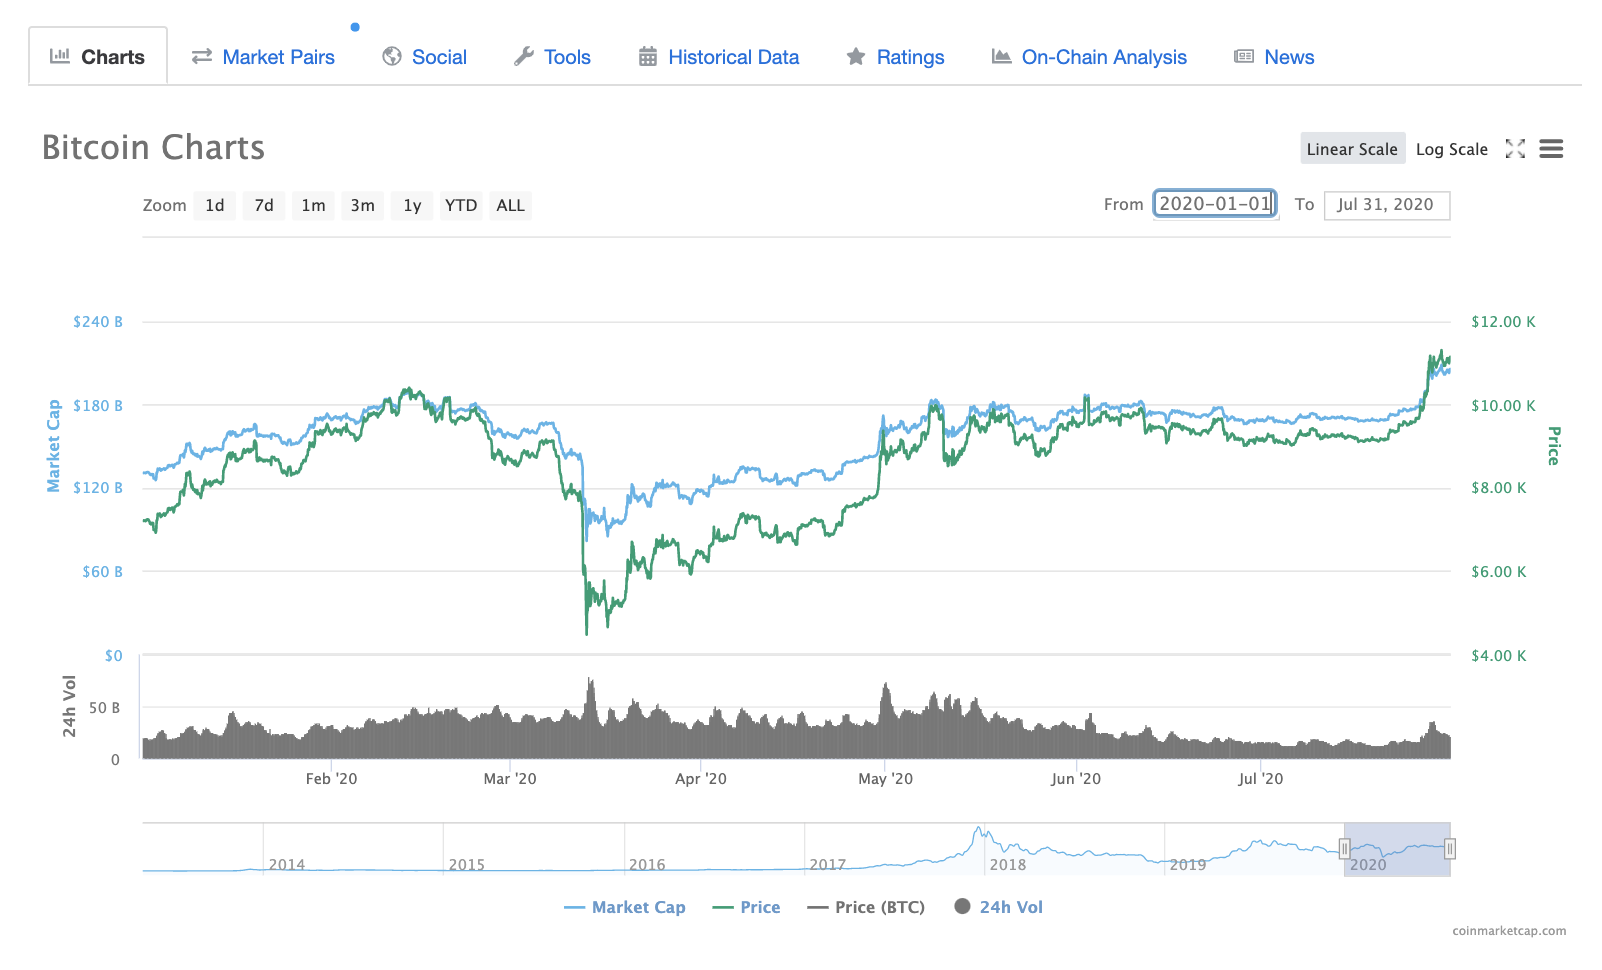Toggle the Market Cap series in legend

(625, 907)
